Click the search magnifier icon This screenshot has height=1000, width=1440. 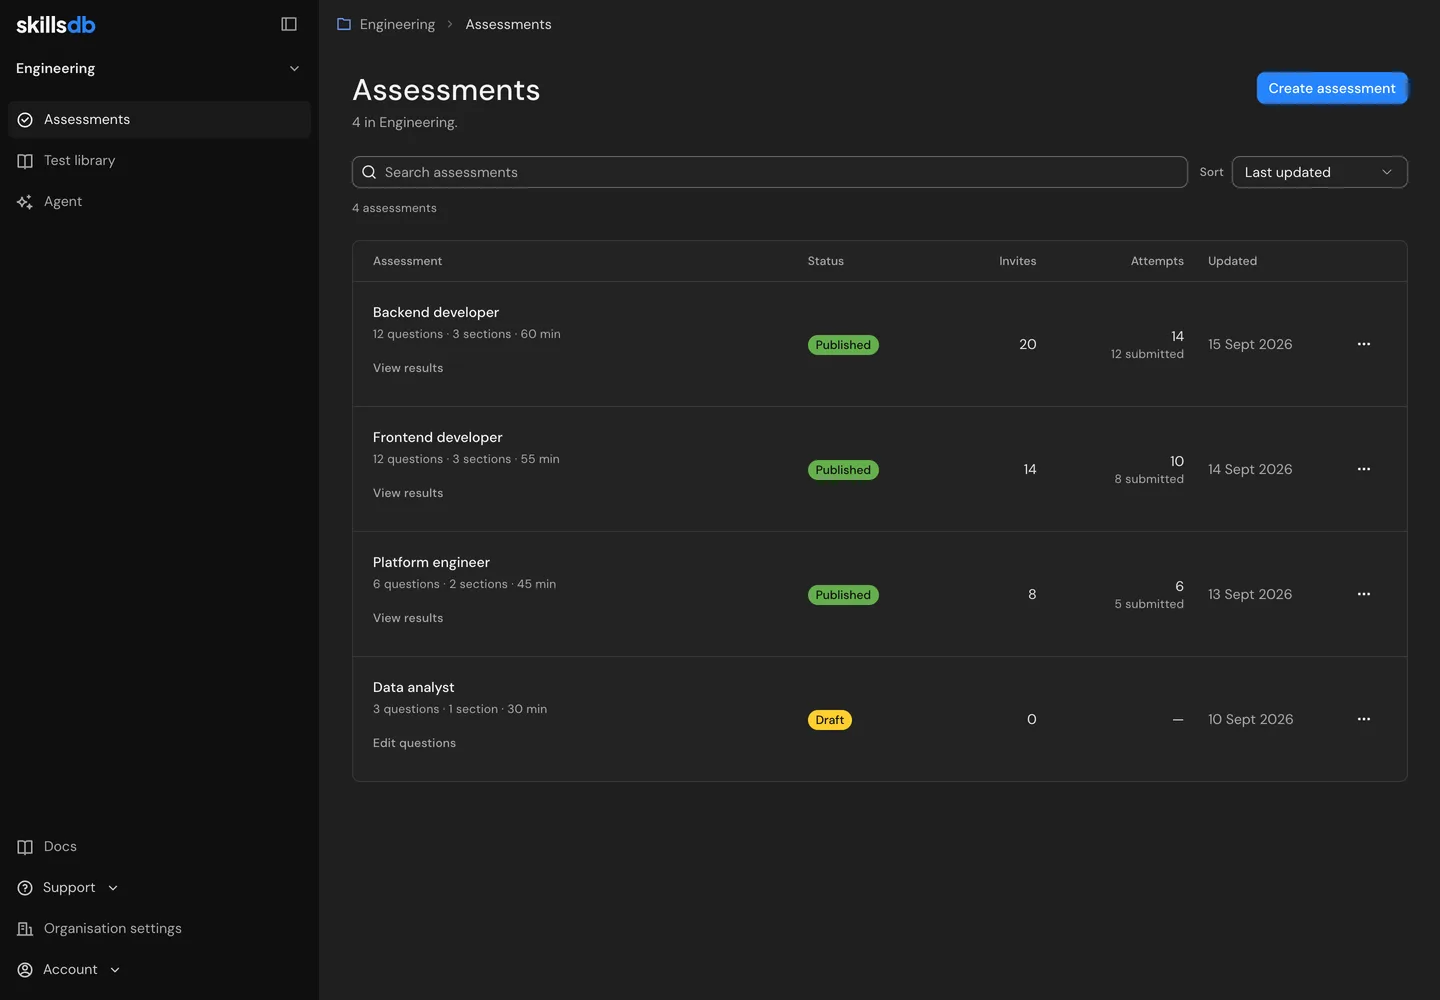pyautogui.click(x=369, y=172)
